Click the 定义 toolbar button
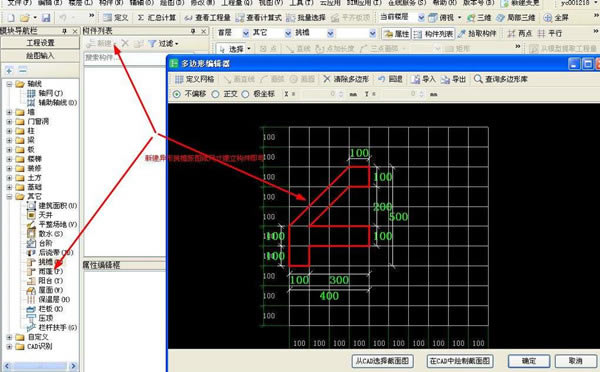Image resolution: width=600 pixels, height=372 pixels. click(x=116, y=18)
